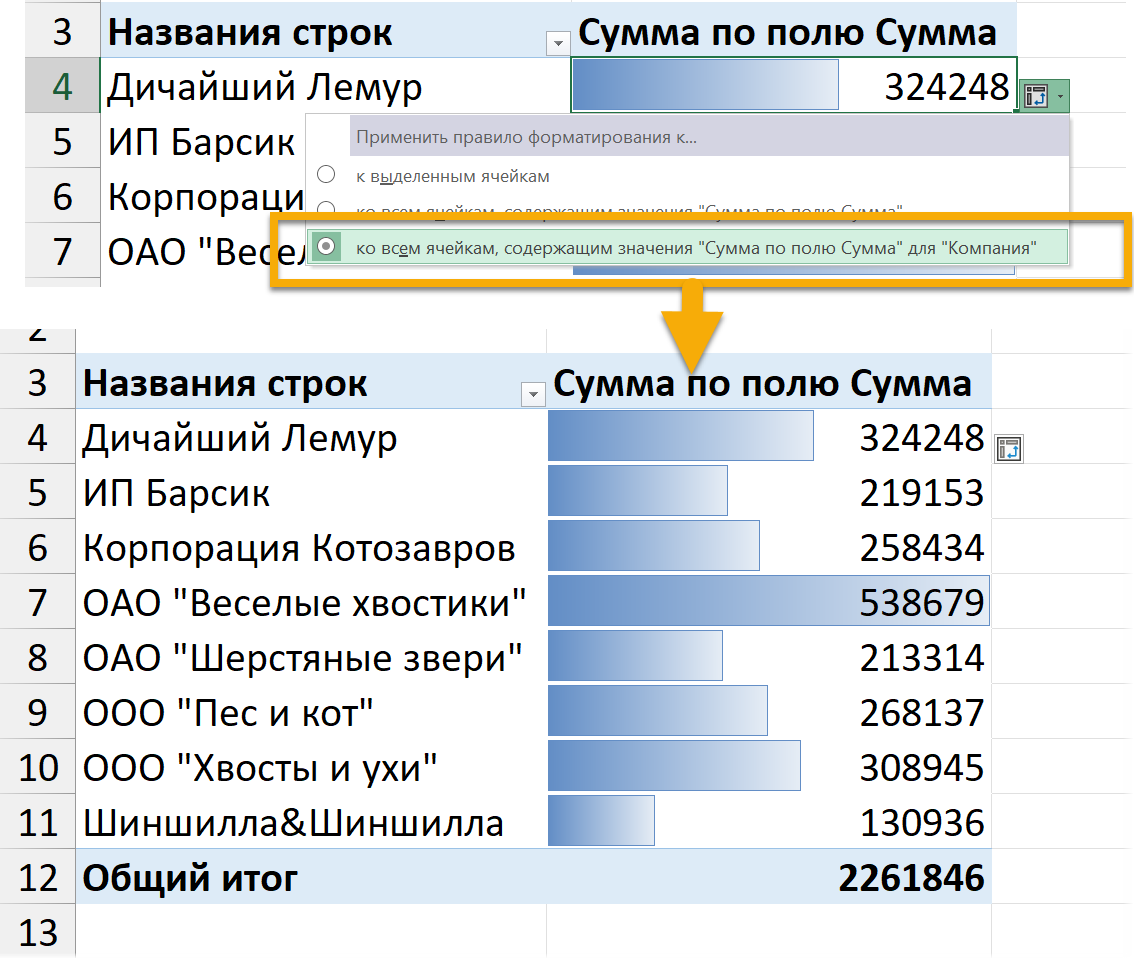
Task: Select cell 'ОАО "Веселые хвостики"'
Action: click(311, 602)
